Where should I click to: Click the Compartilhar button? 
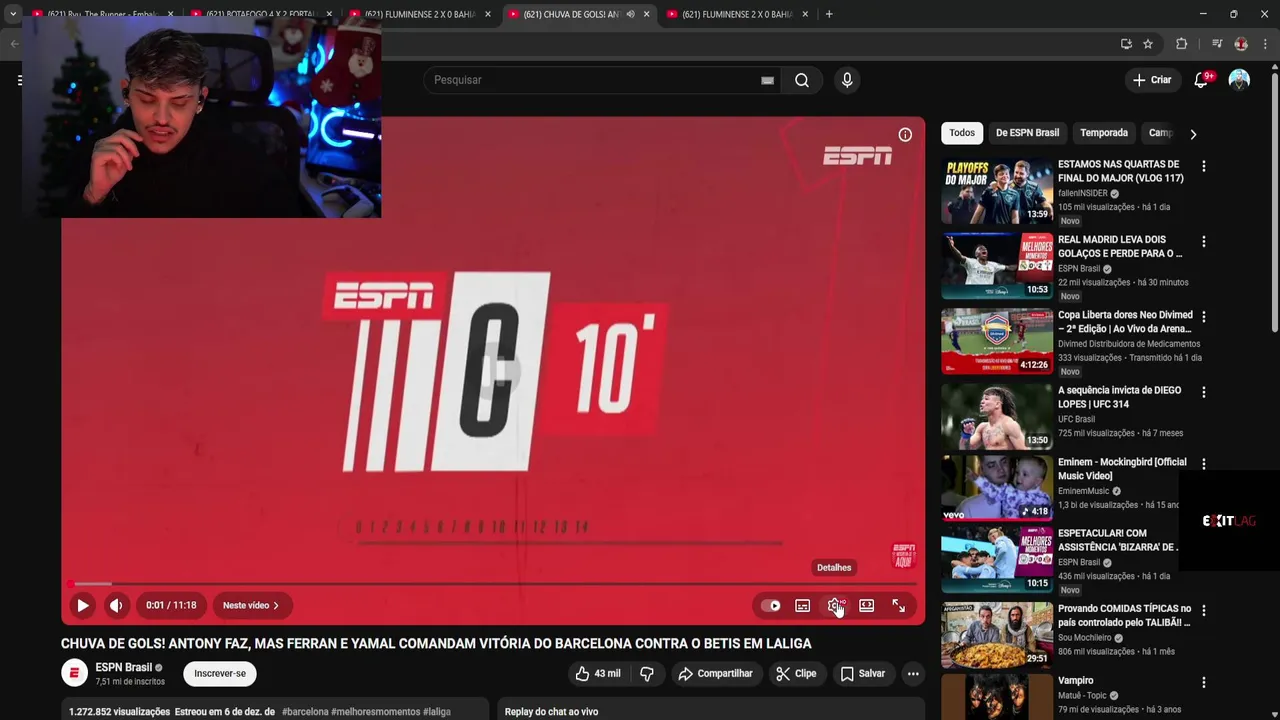[x=715, y=674]
